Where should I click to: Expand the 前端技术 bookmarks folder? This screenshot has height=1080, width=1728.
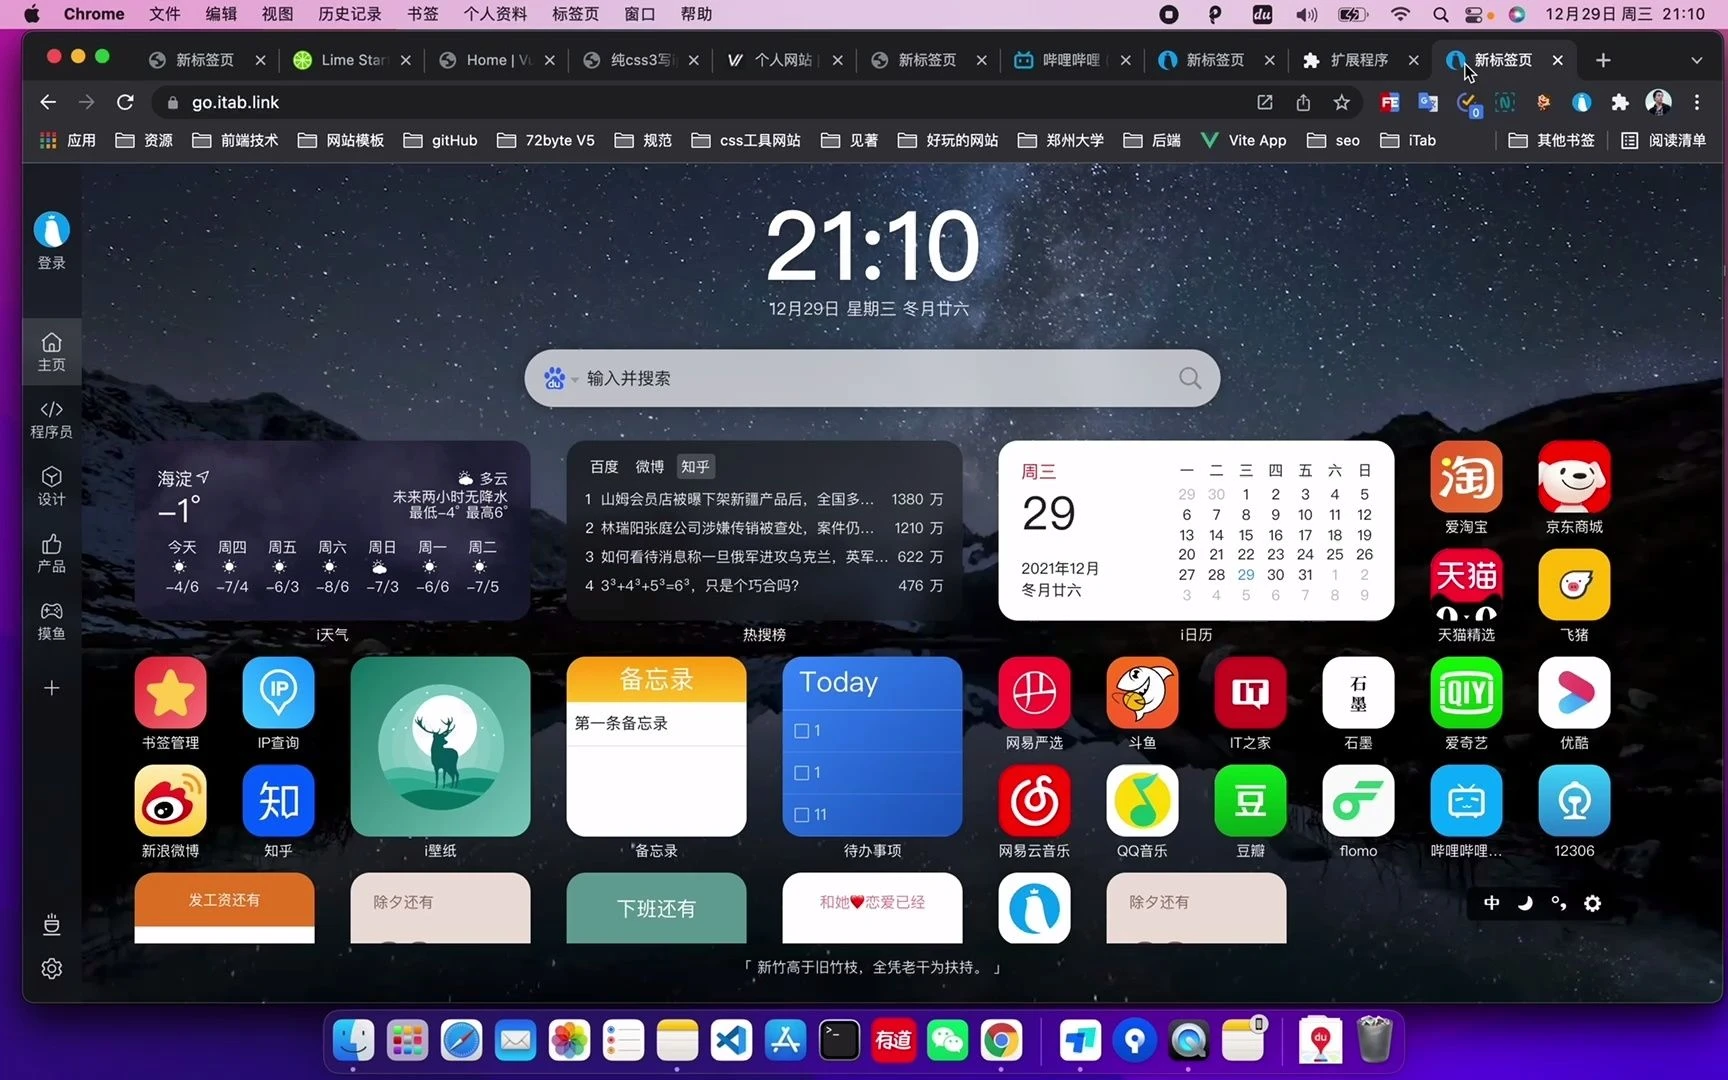[x=235, y=140]
